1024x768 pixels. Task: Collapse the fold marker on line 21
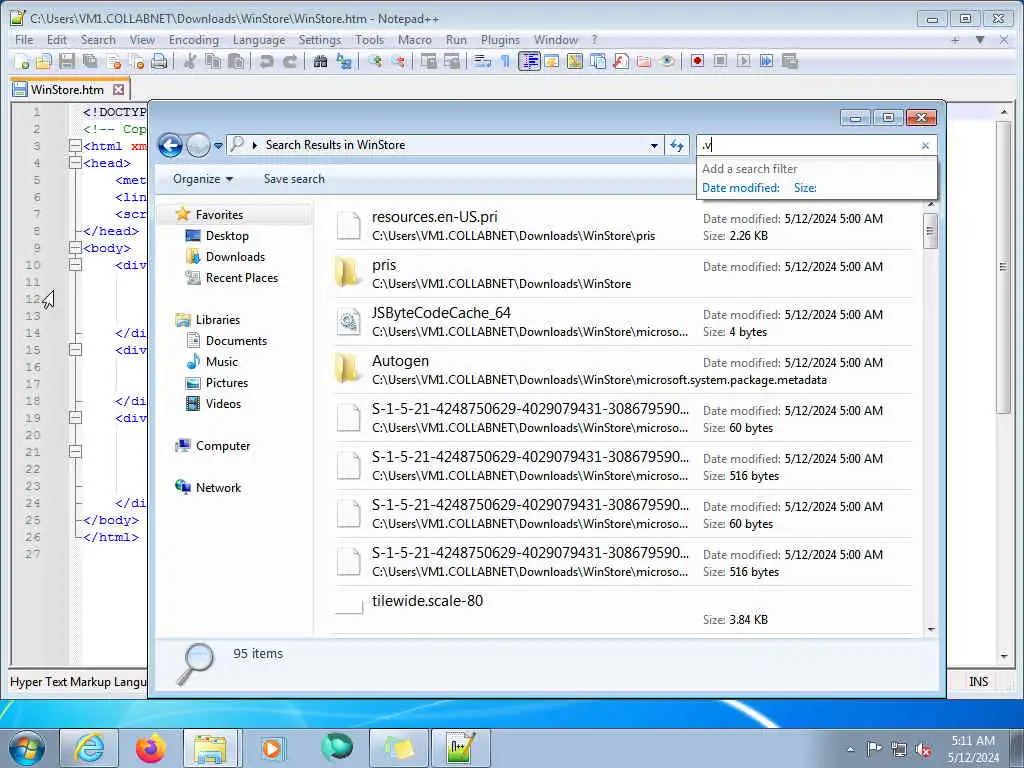75,452
